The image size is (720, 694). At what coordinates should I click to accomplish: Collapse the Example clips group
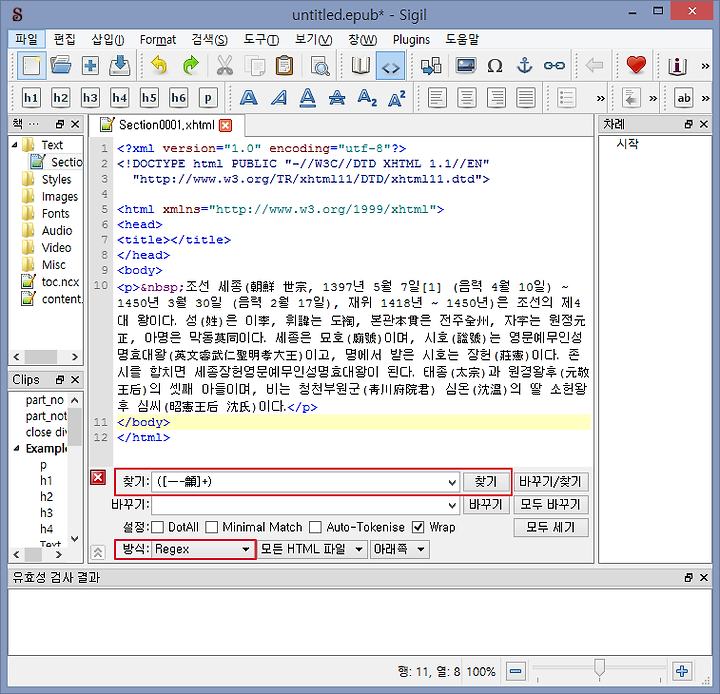coord(17,448)
